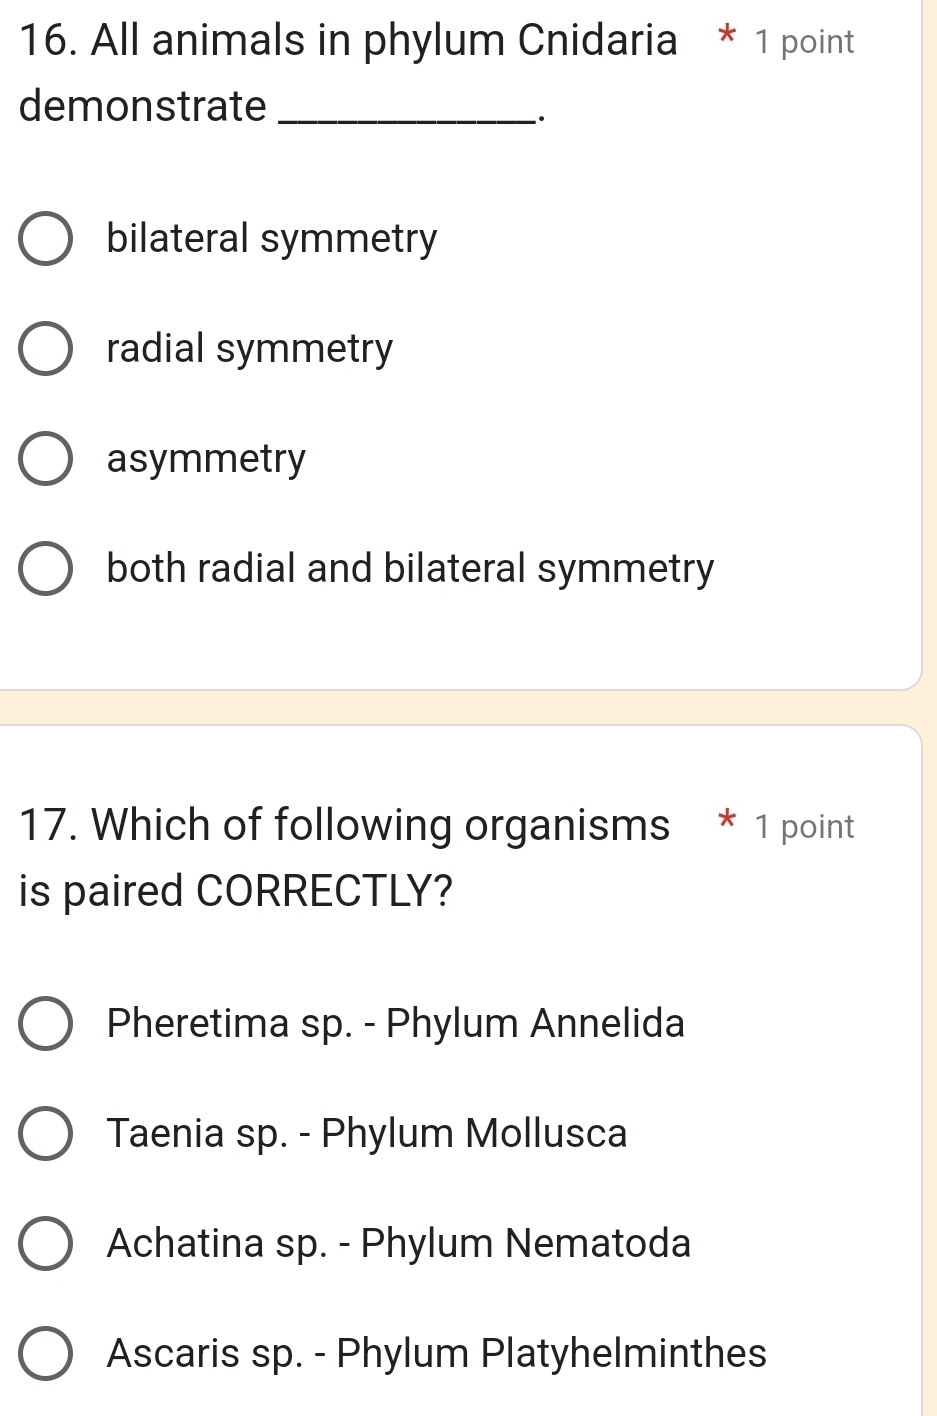Select "both radial and bilateral symmetry" radio
Viewport: 937px width, 1416px height.
(x=45, y=569)
